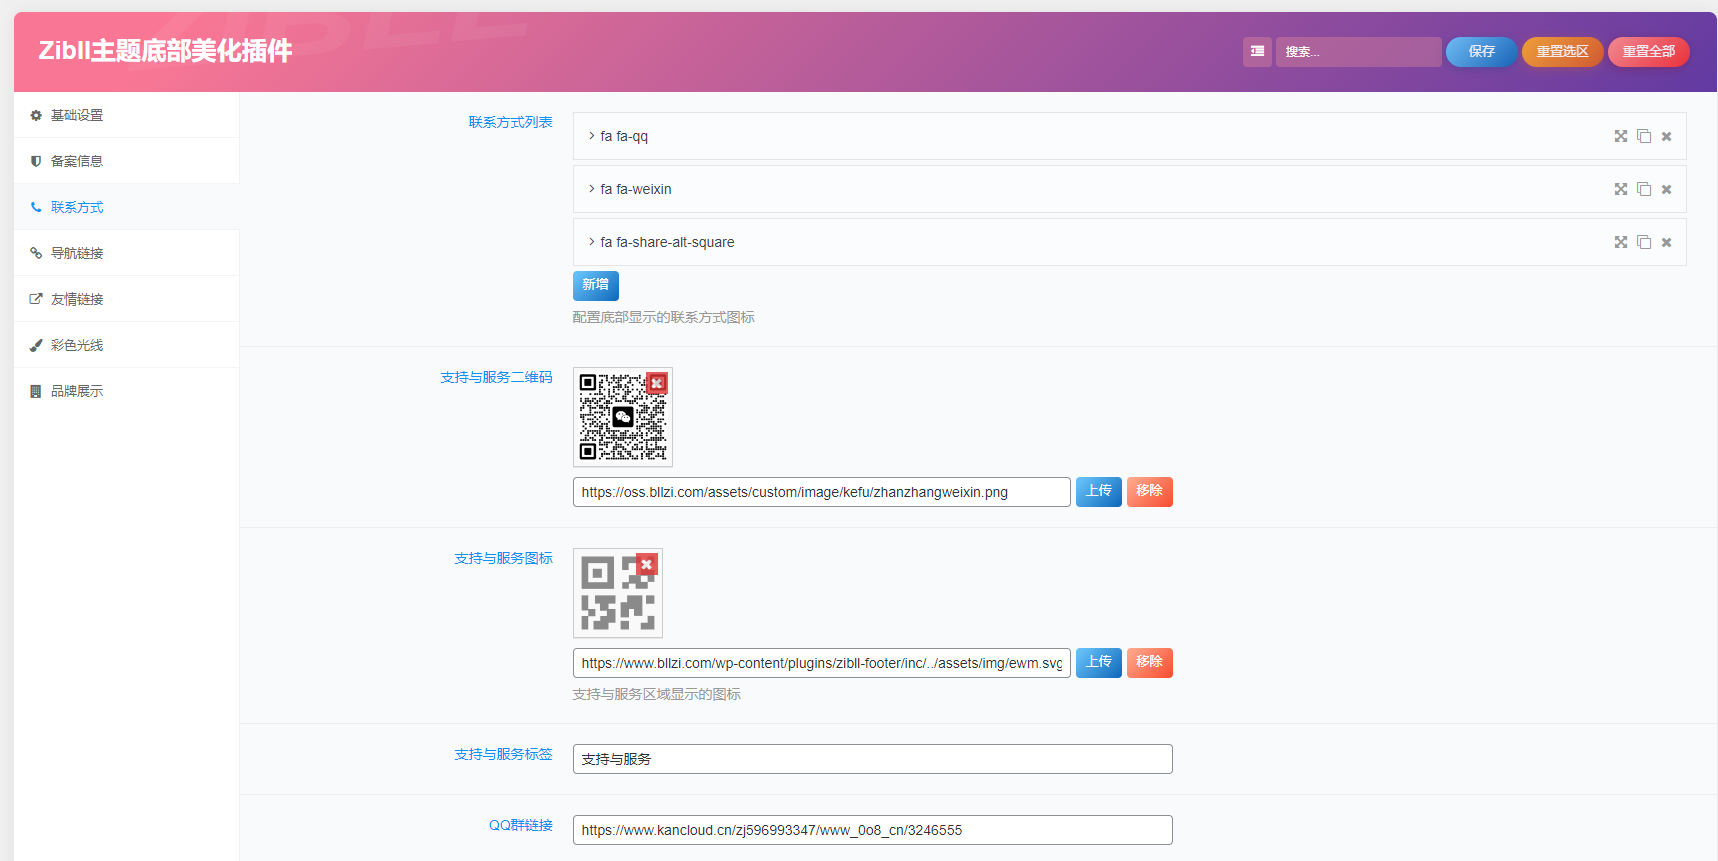This screenshot has height=861, width=1718.
Task: Go to the 友情链接 tab
Action: pos(127,299)
